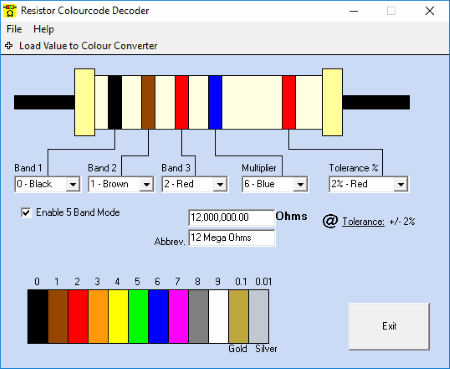Open the Band 1 dropdown showing 0 - Black

click(x=47, y=184)
